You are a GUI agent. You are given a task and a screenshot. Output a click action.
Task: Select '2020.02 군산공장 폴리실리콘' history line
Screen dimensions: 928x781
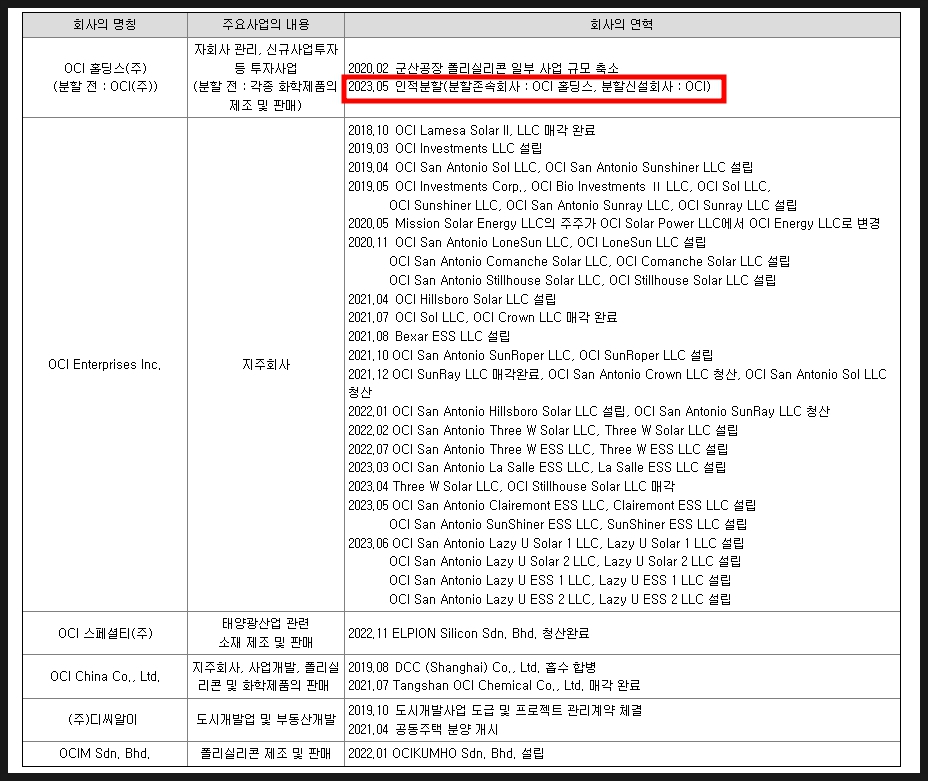483,68
